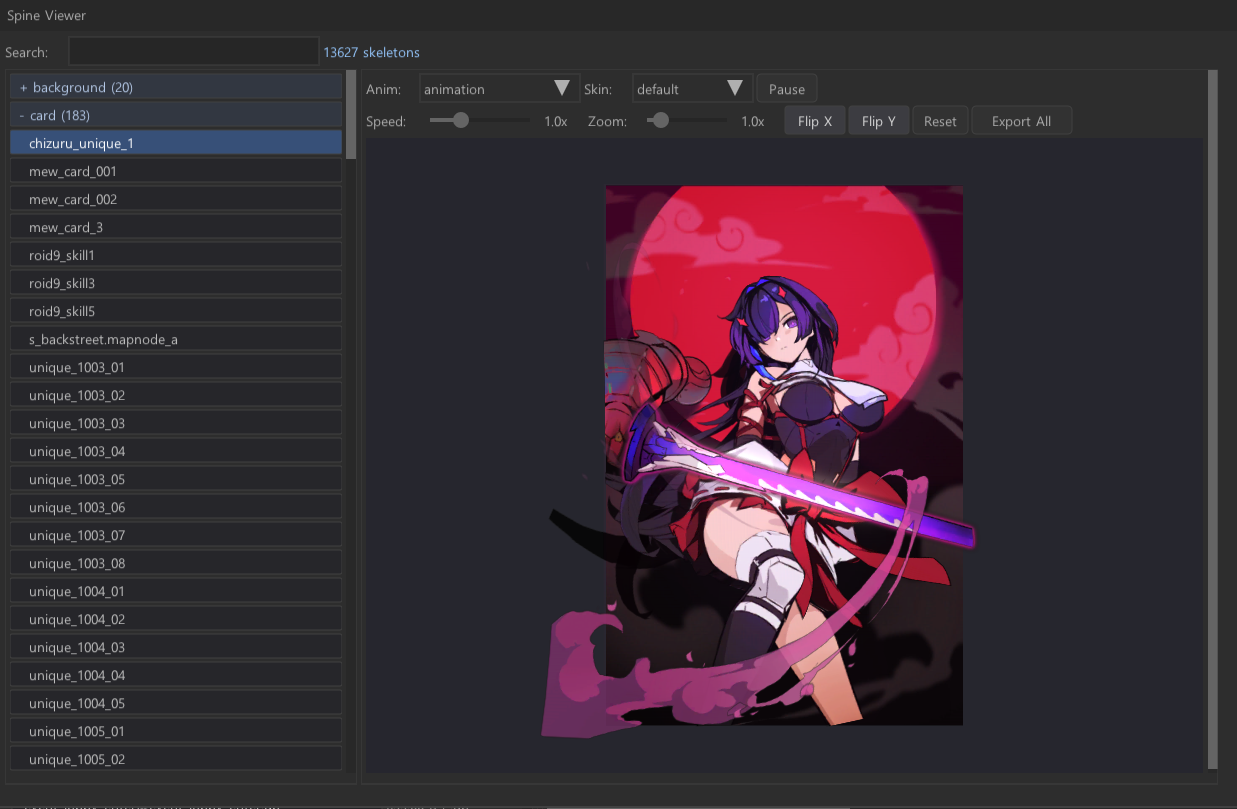Focus the Search input field
This screenshot has height=809, width=1237.
tap(193, 51)
